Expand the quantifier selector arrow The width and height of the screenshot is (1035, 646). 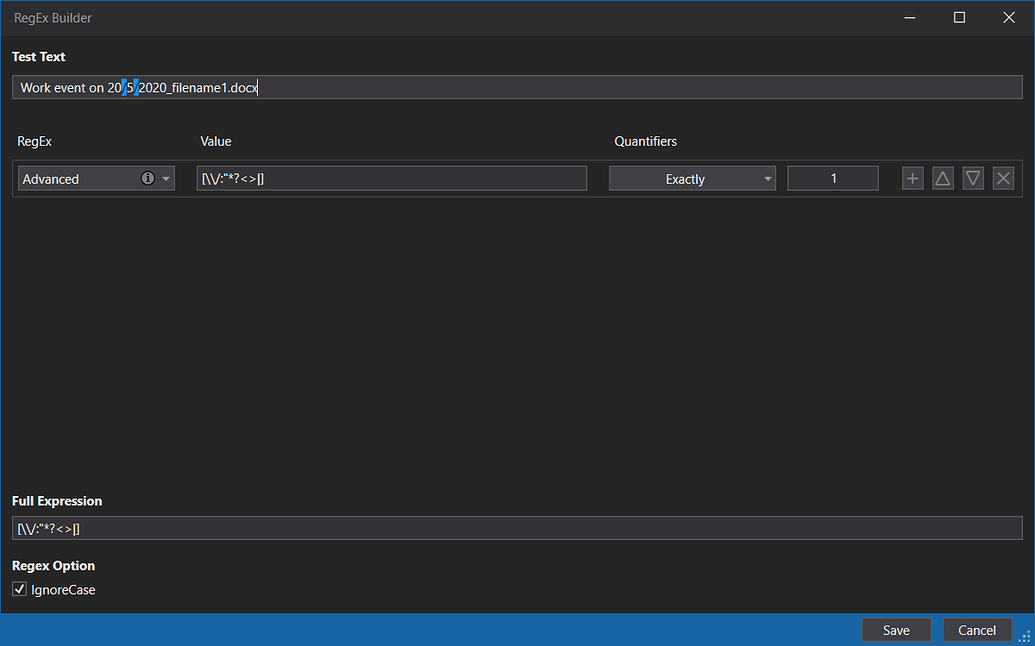[x=767, y=178]
